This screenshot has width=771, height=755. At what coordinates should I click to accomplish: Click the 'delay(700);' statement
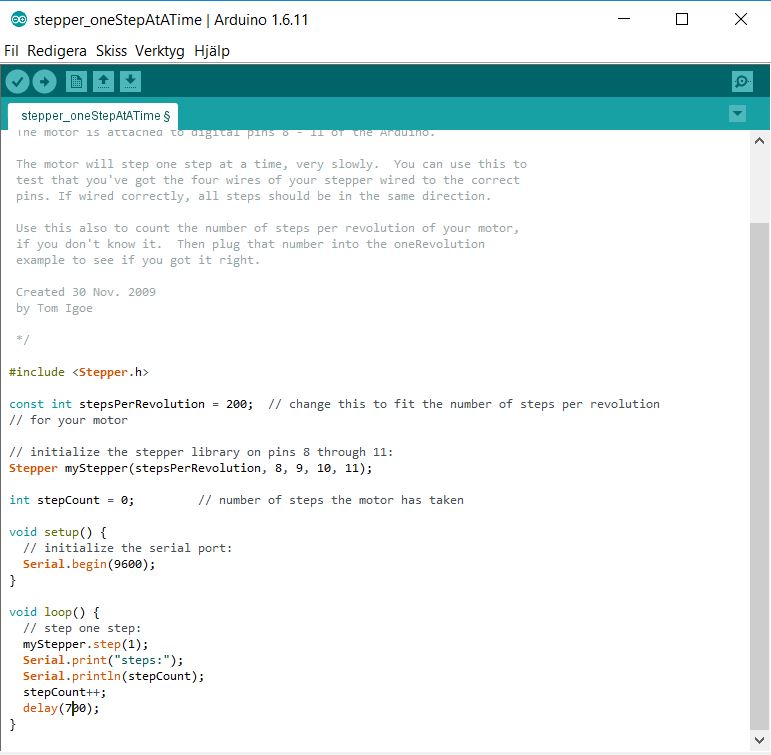[61, 708]
